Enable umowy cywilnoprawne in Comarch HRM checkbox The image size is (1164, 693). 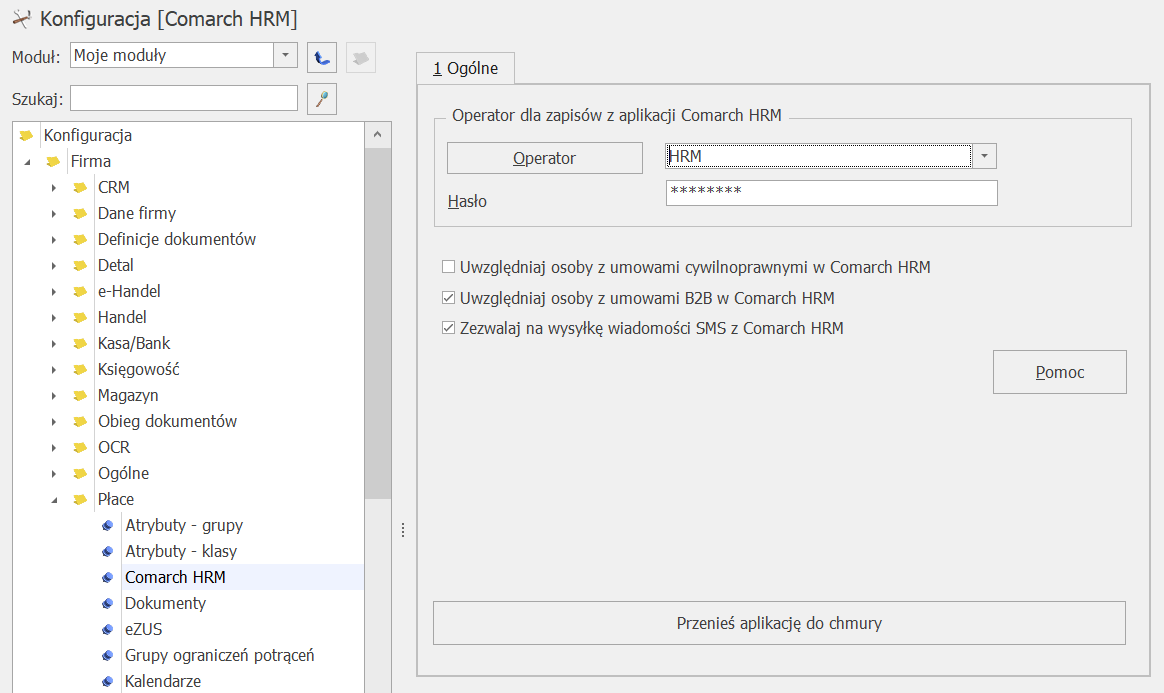(448, 266)
